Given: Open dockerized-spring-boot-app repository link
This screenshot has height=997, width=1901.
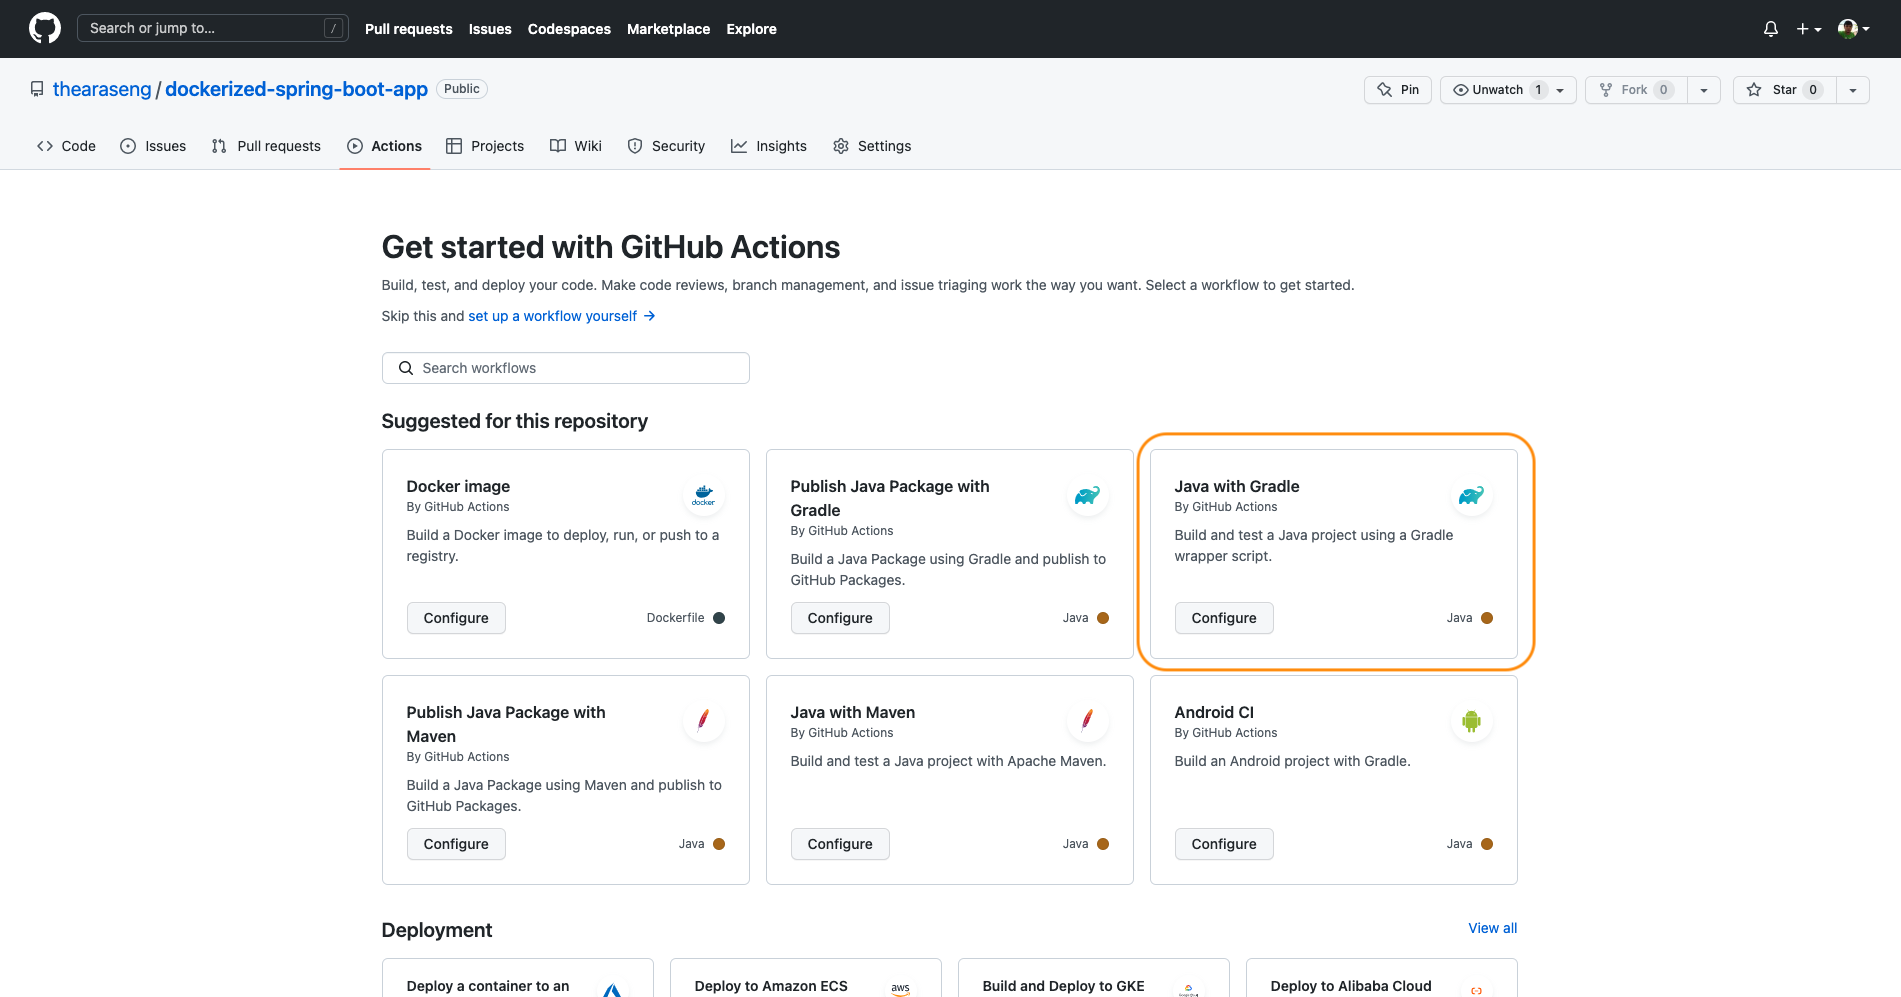Looking at the screenshot, I should tap(296, 89).
